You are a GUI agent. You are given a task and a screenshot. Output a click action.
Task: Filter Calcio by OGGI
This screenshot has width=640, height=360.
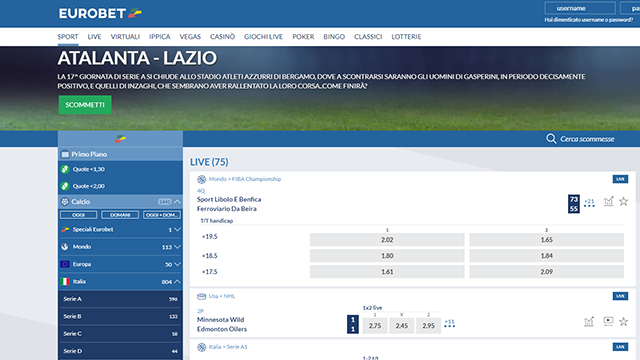[78, 215]
